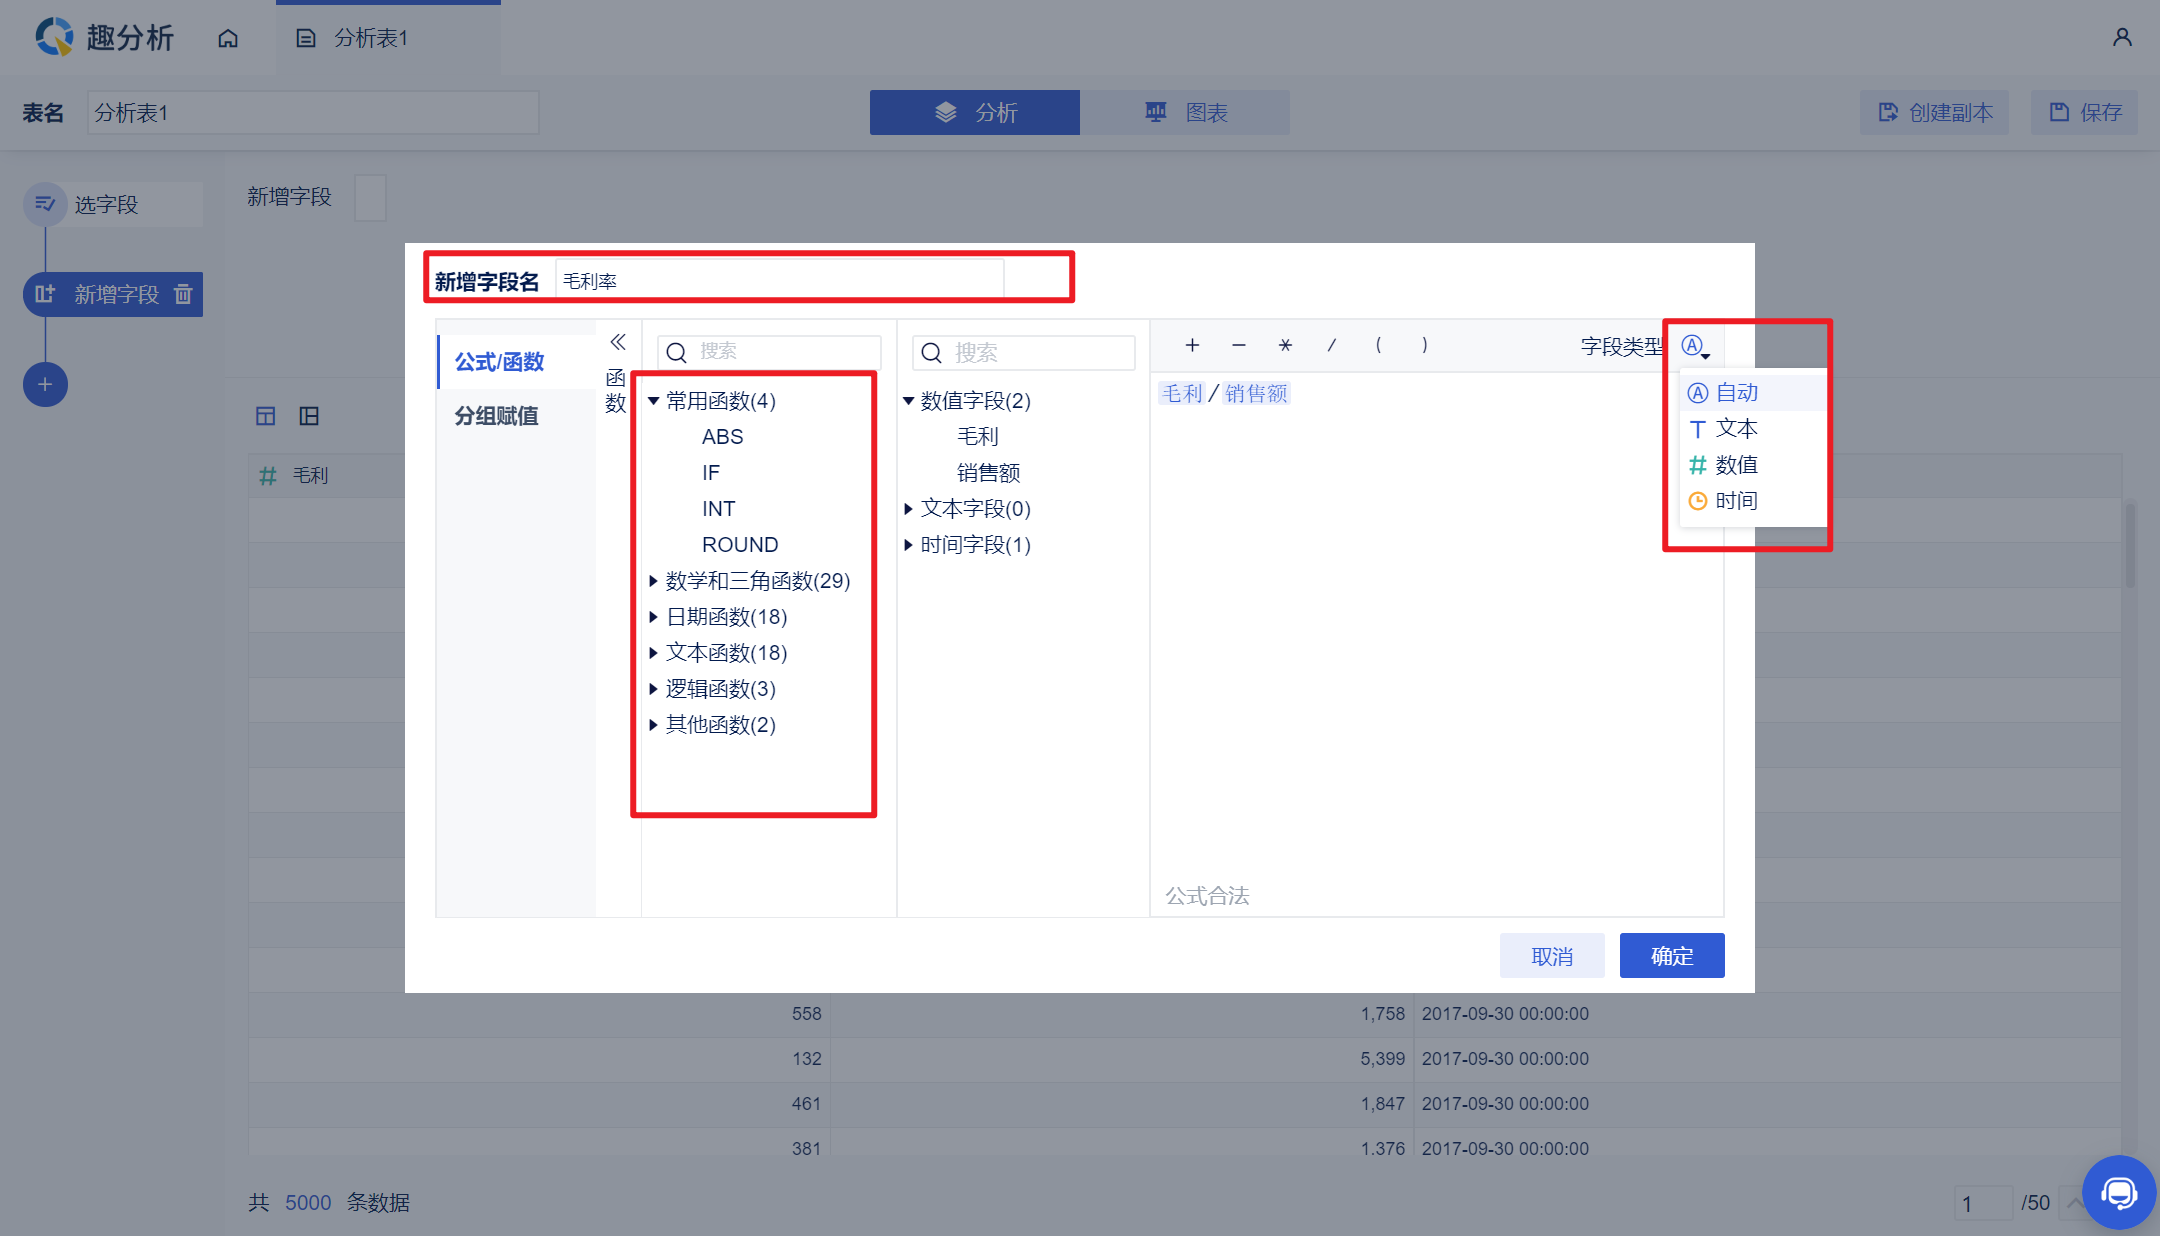2160x1236 pixels.
Task: Open the customer service chat bubble
Action: pyautogui.click(x=2118, y=1192)
